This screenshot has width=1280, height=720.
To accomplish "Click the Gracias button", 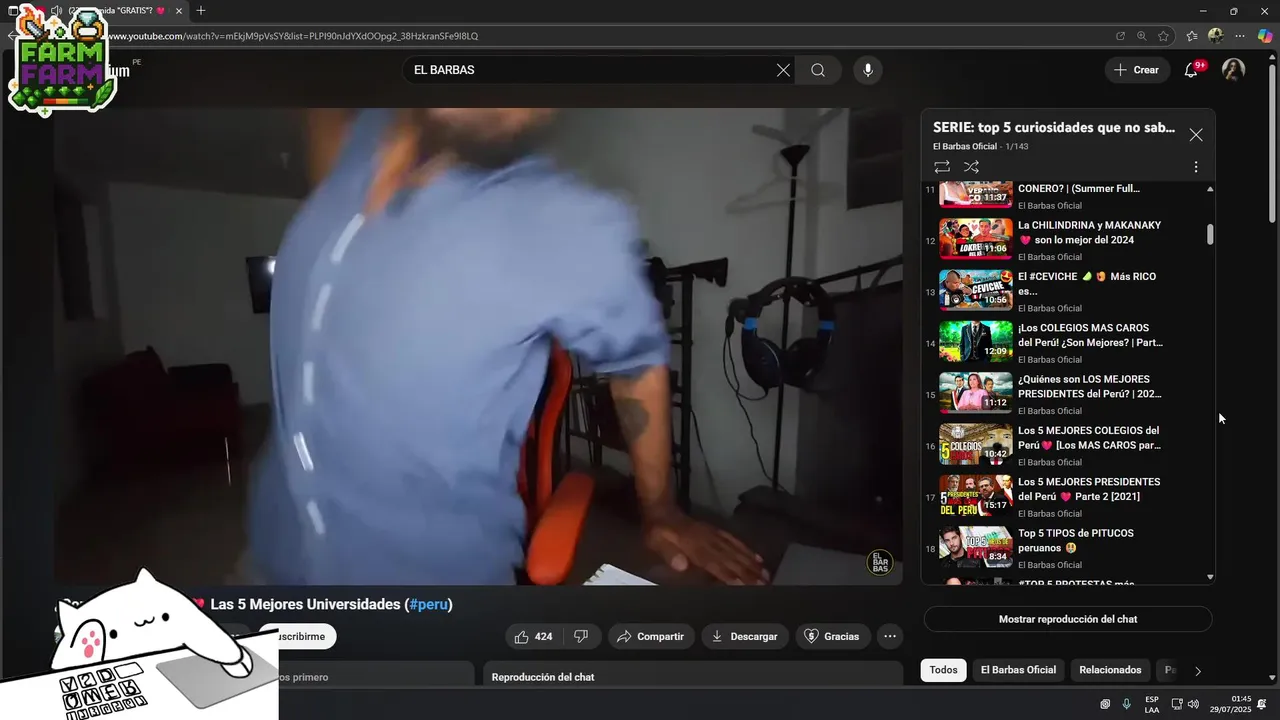I will [833, 637].
